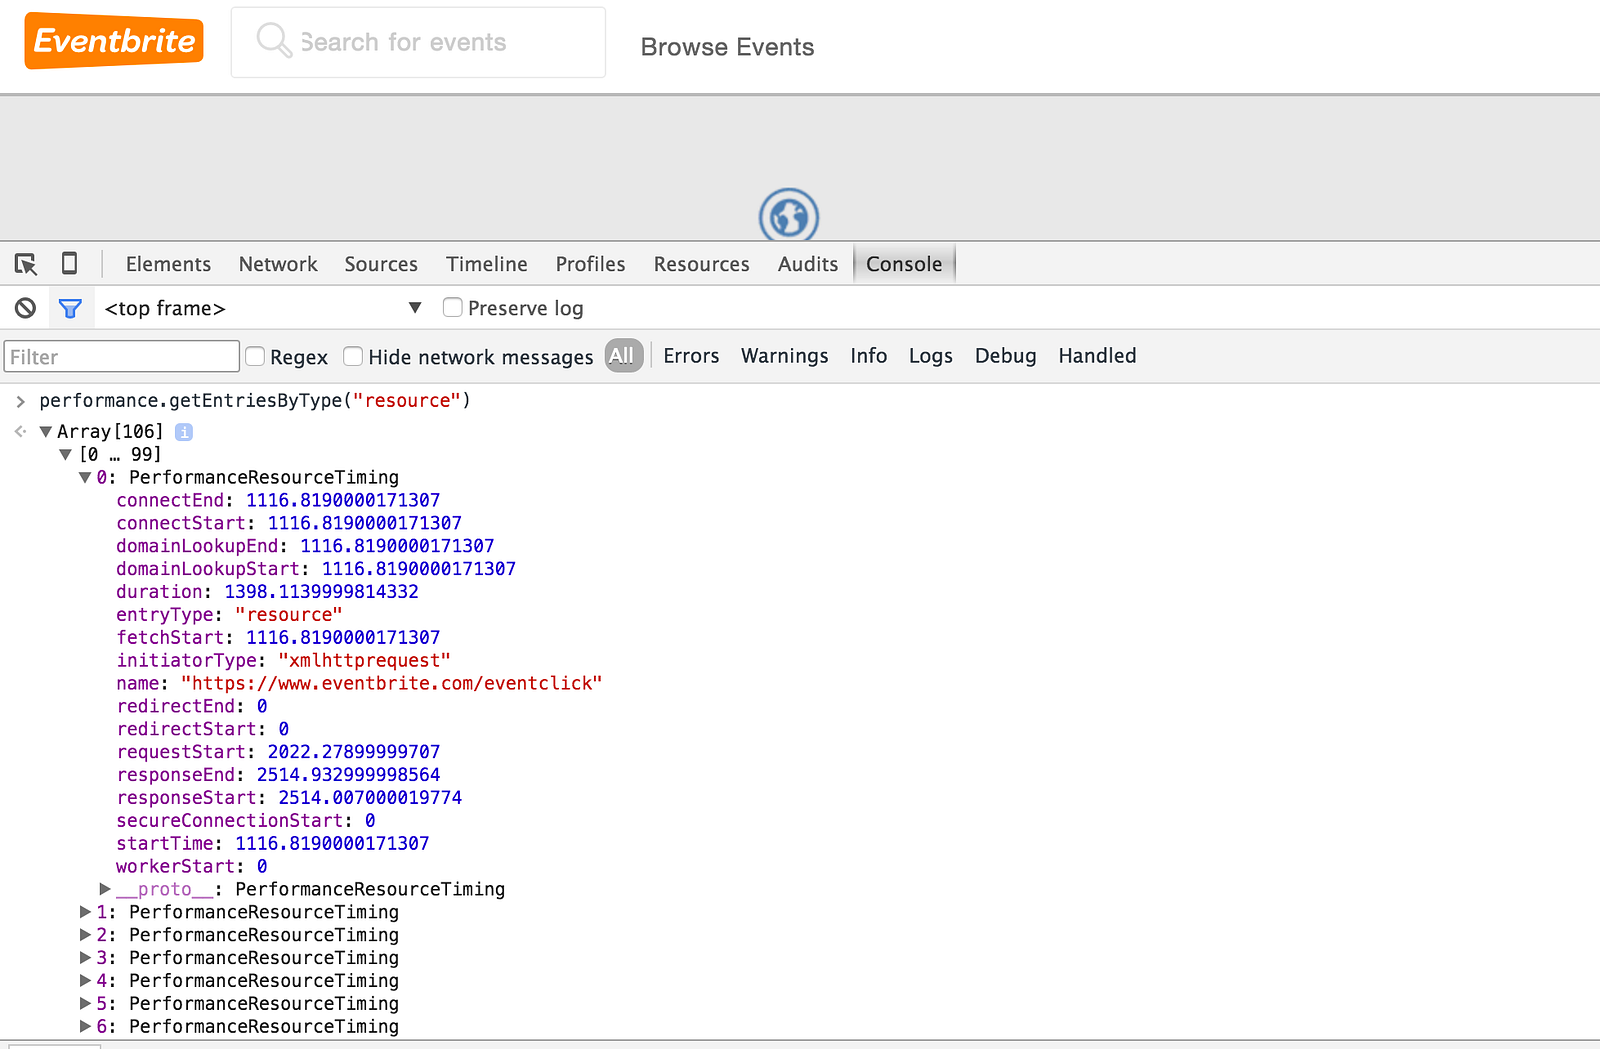Click the secureConnectionStart property row
The width and height of the screenshot is (1600, 1049).
pos(246,821)
